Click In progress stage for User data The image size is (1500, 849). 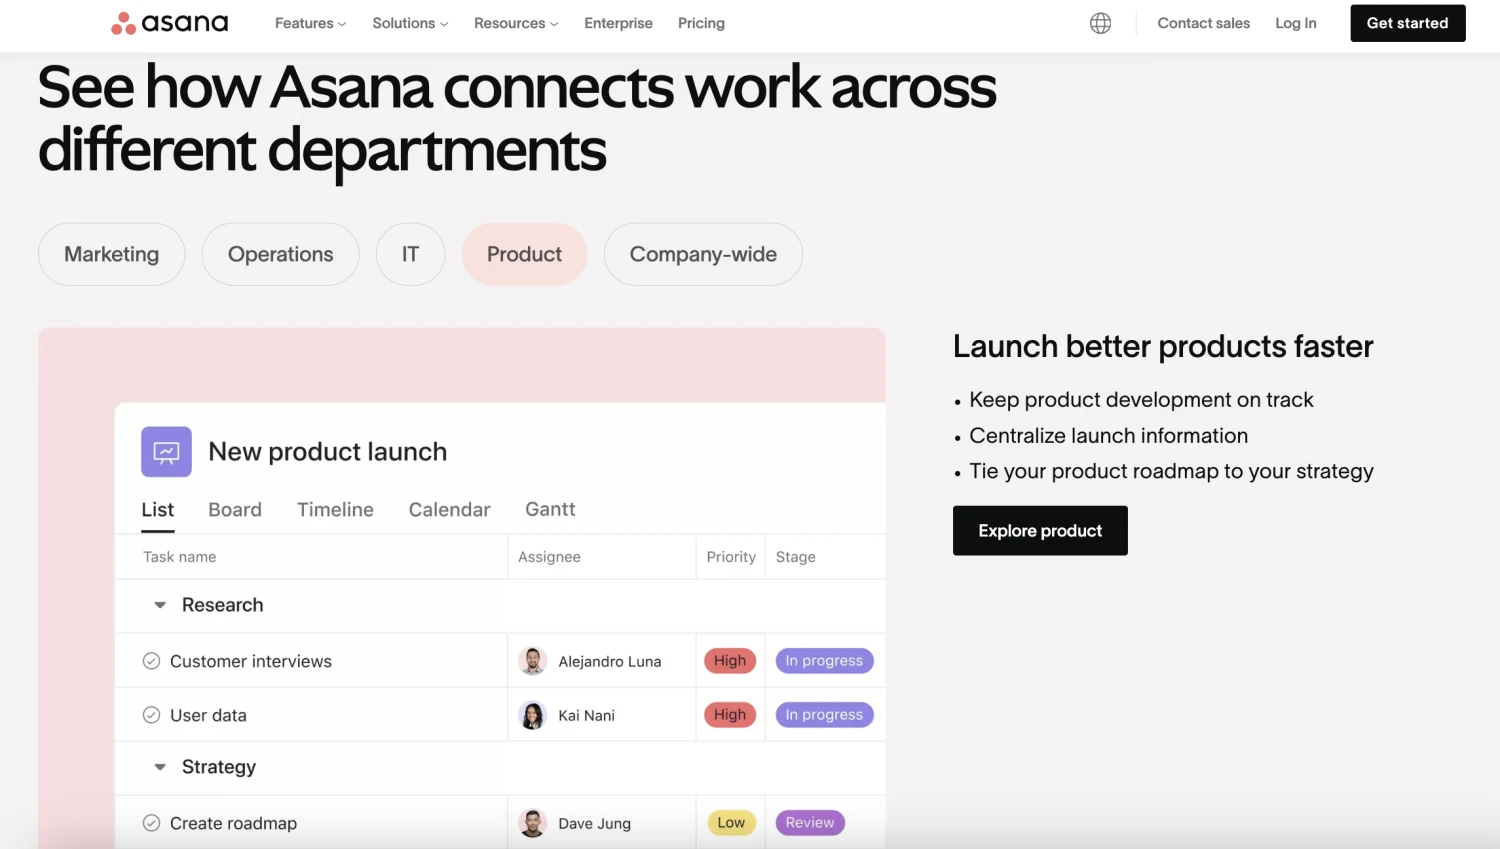click(824, 715)
